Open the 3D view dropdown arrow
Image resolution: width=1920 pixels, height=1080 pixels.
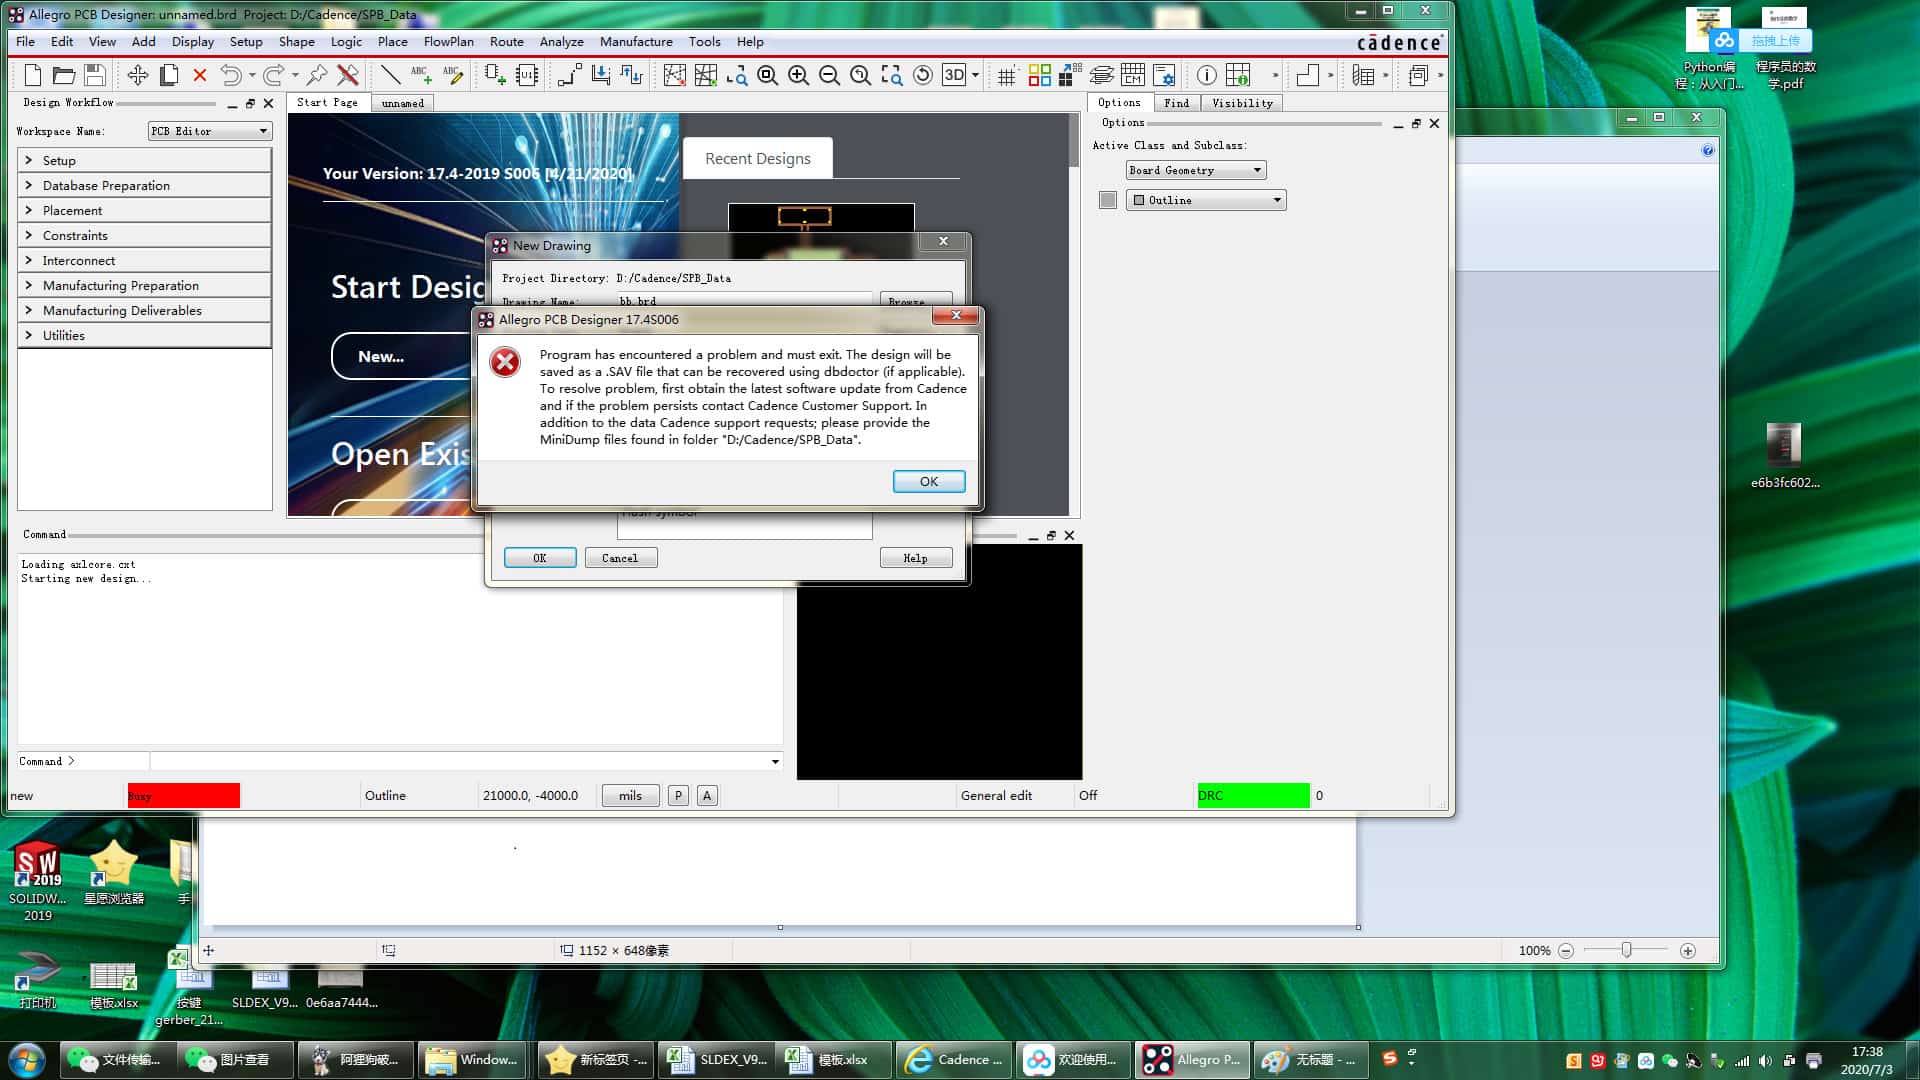[975, 75]
